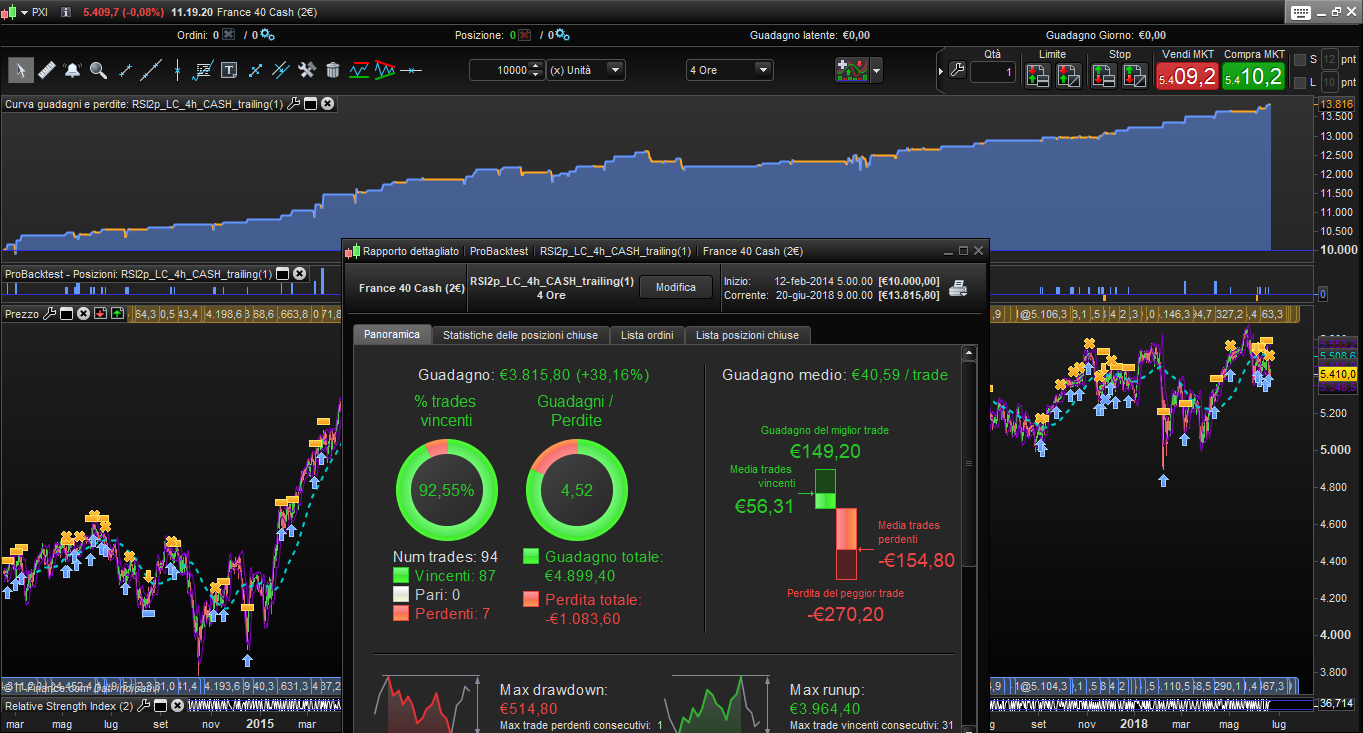Click the red down-arrow icon in Prezzo header

(100, 314)
